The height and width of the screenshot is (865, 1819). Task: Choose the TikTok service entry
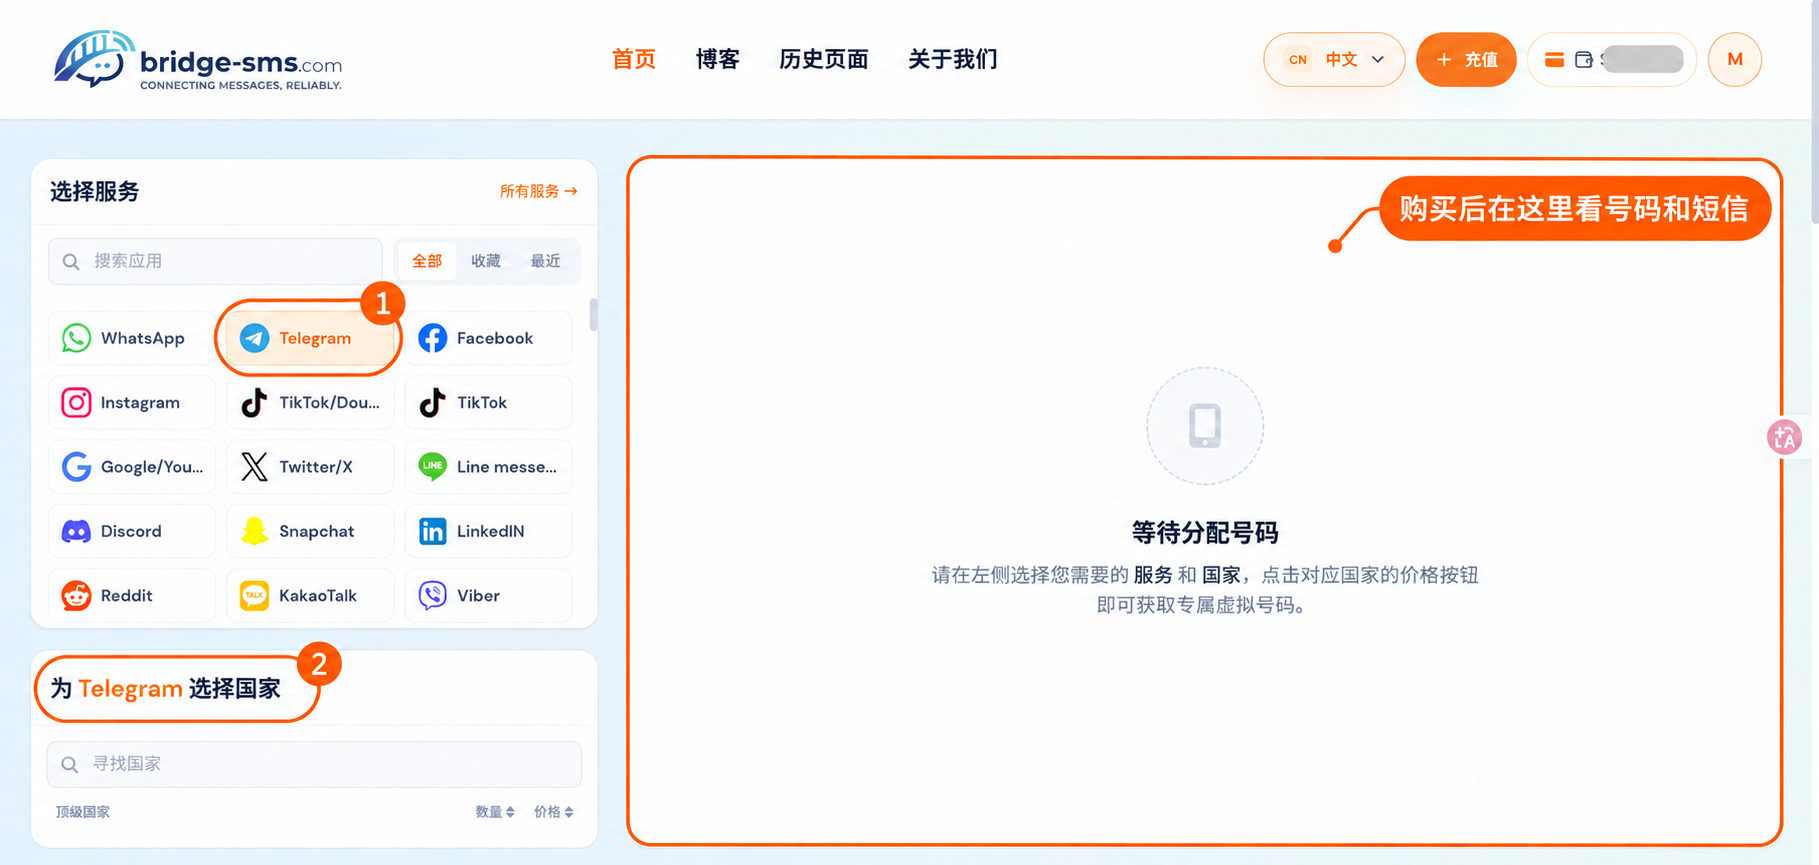click(x=488, y=402)
